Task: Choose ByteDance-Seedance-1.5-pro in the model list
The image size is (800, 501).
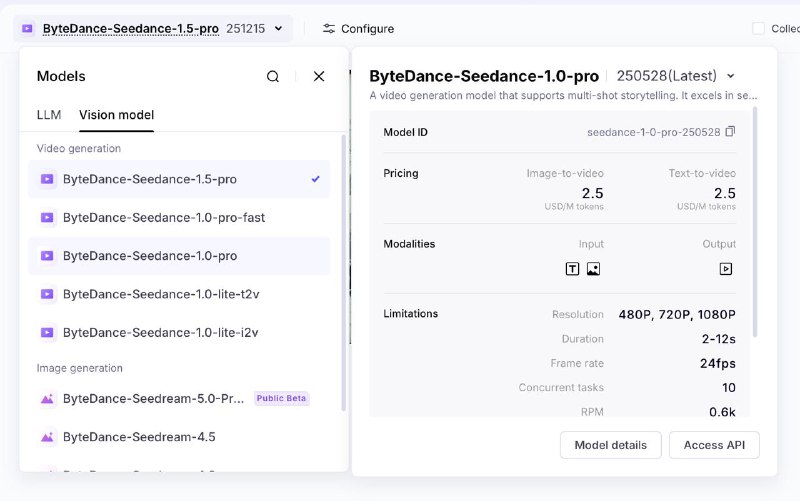Action: click(x=179, y=179)
